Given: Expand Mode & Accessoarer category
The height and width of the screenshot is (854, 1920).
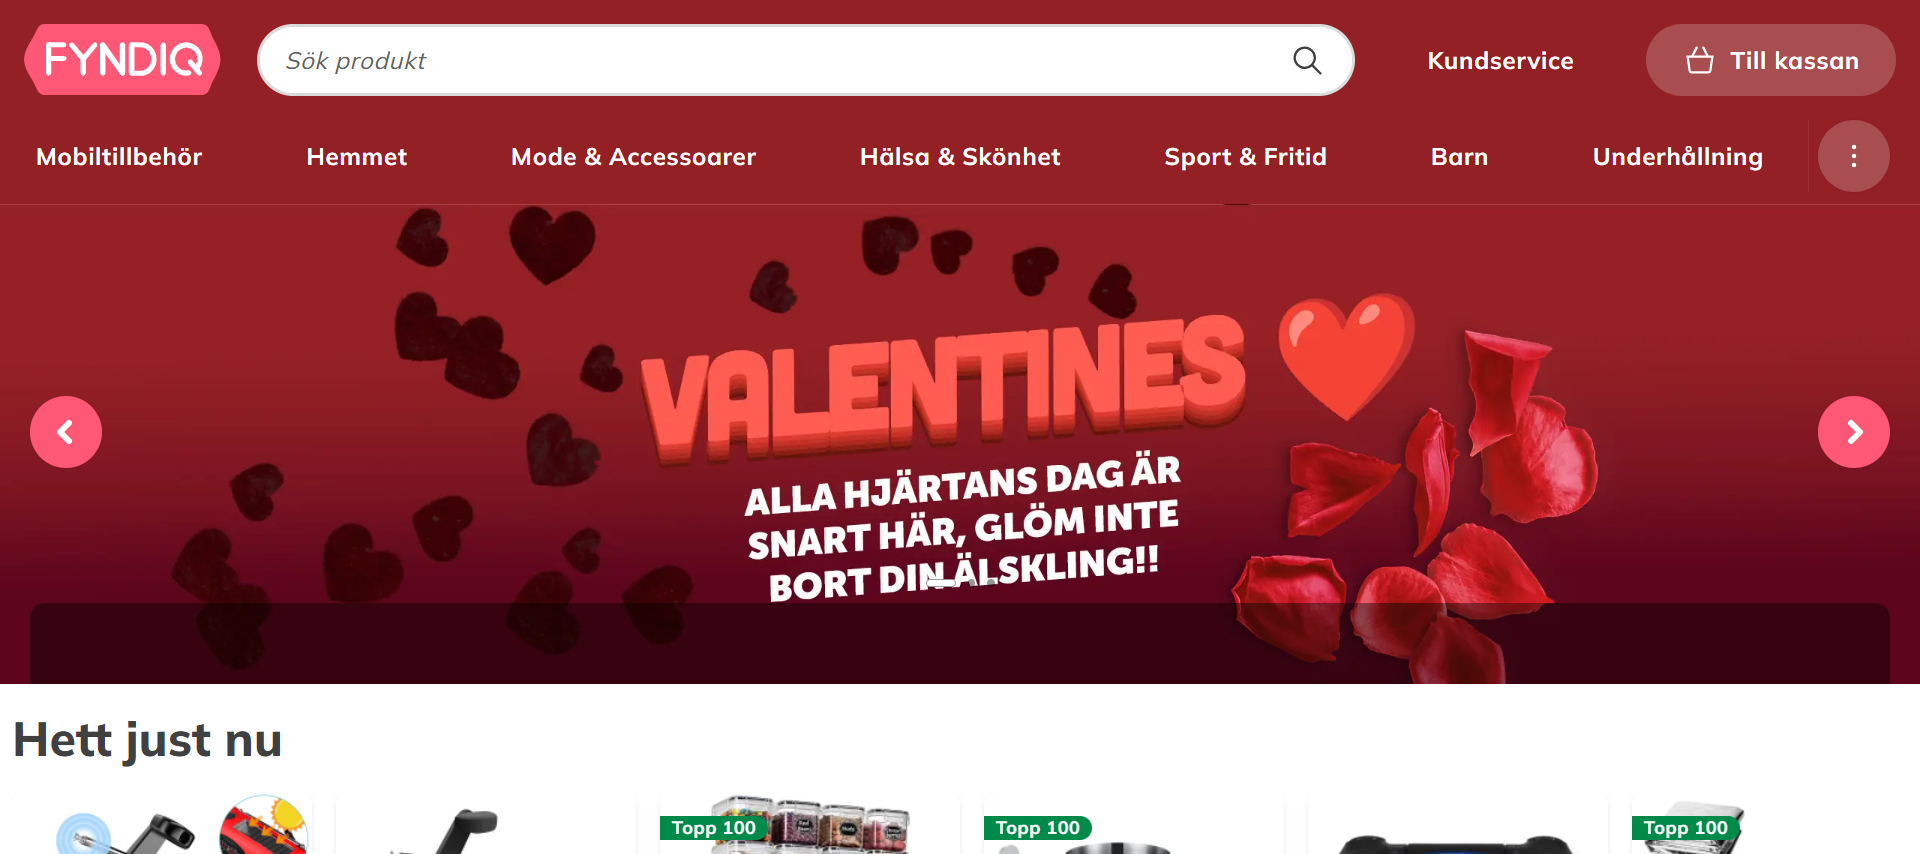Looking at the screenshot, I should (x=633, y=157).
